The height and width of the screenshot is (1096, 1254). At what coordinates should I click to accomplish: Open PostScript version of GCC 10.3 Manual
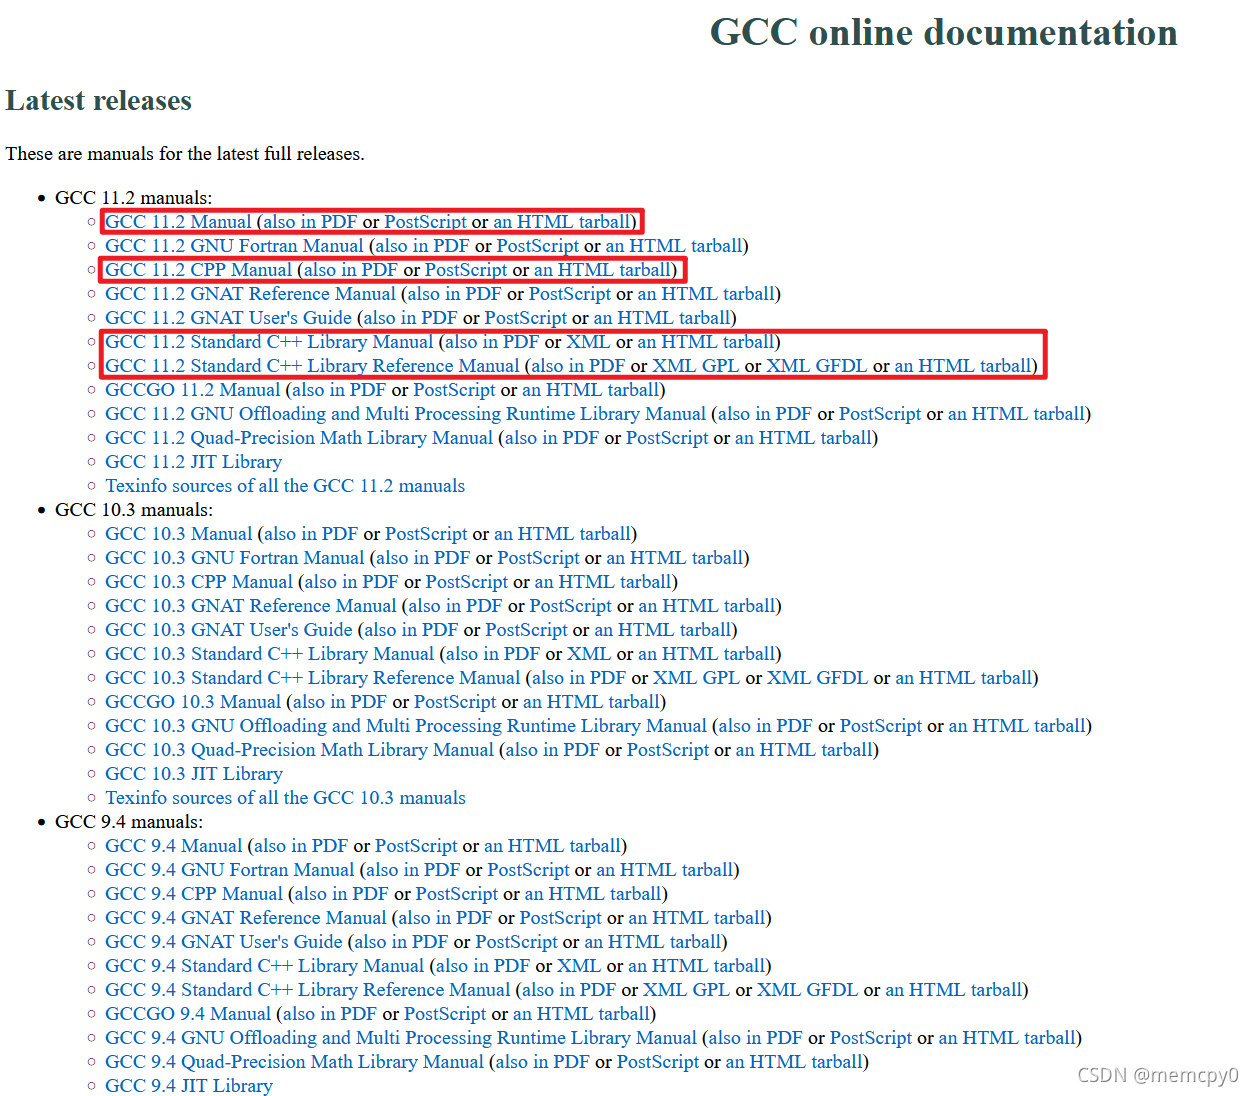tap(426, 534)
